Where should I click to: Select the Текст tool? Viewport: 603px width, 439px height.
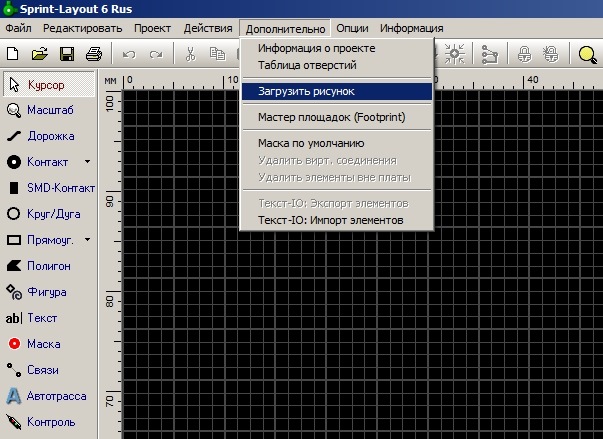(49, 318)
